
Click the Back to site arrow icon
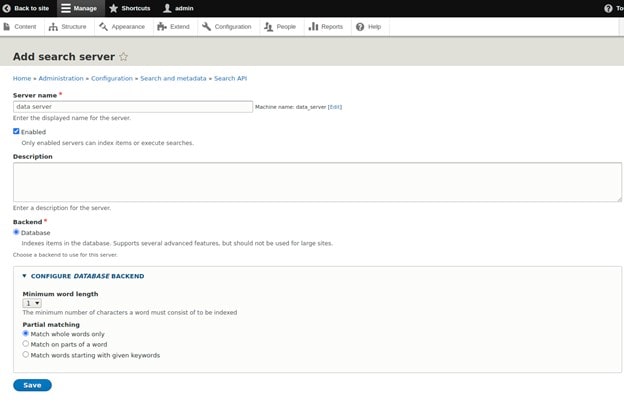pos(6,8)
